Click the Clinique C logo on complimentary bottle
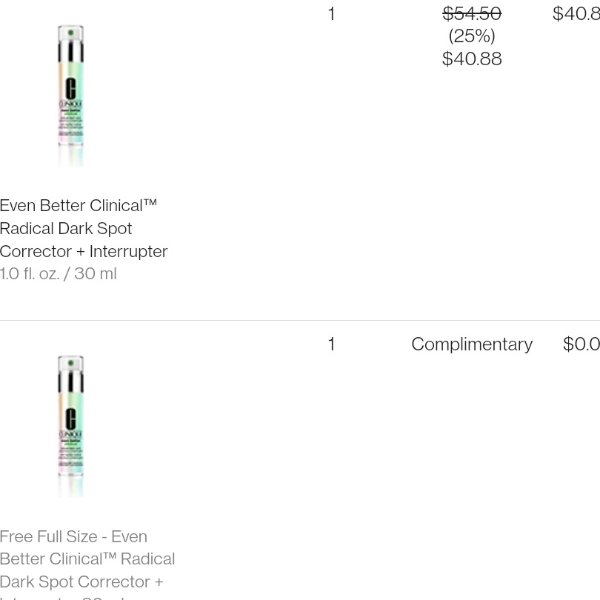 [70, 419]
